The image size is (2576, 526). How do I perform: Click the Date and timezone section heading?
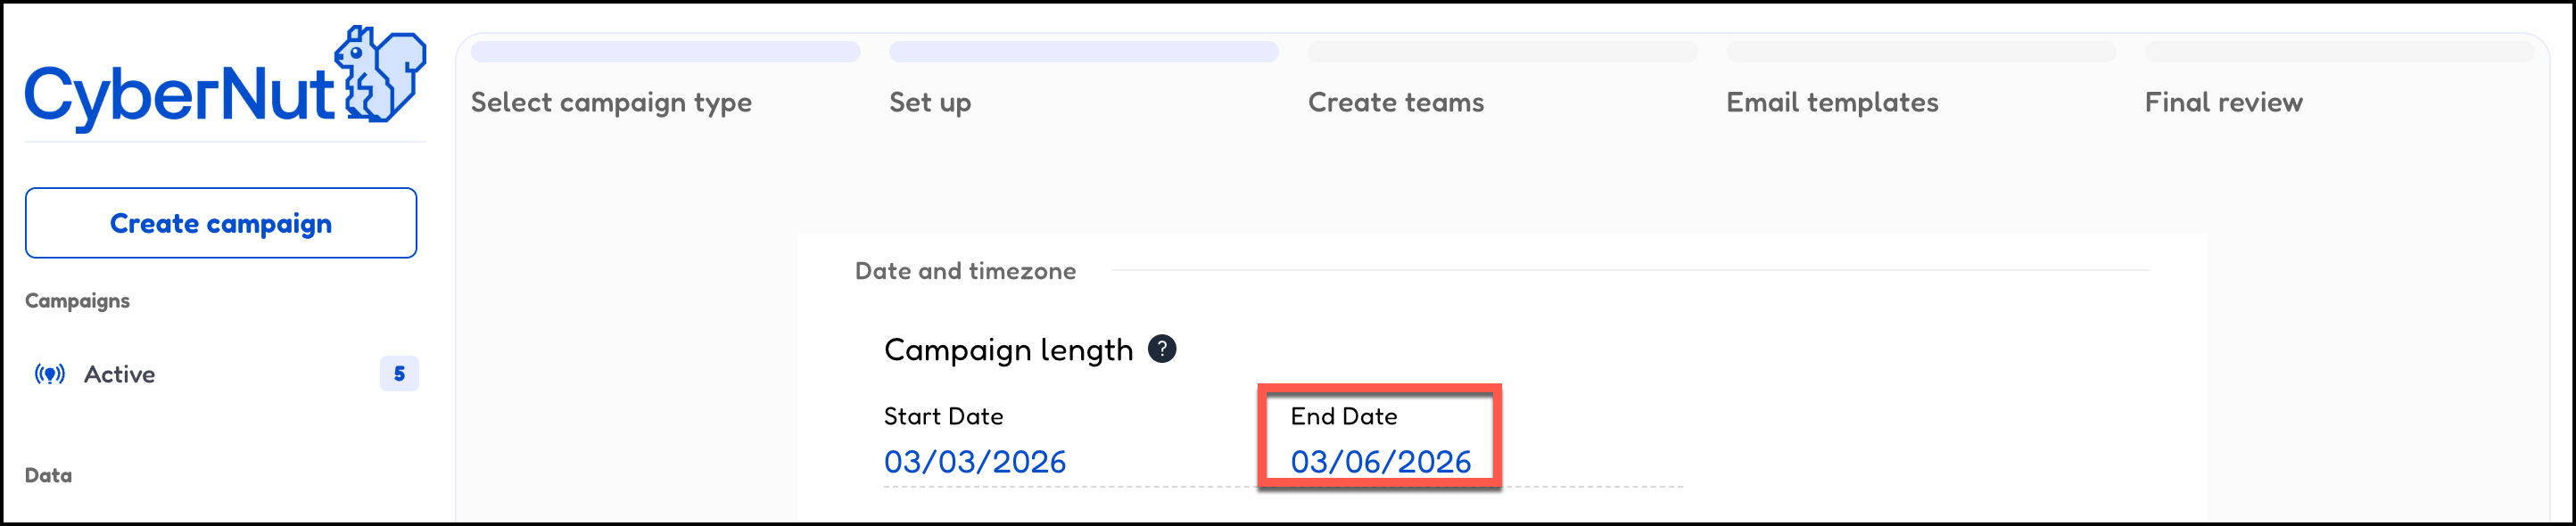(x=965, y=271)
